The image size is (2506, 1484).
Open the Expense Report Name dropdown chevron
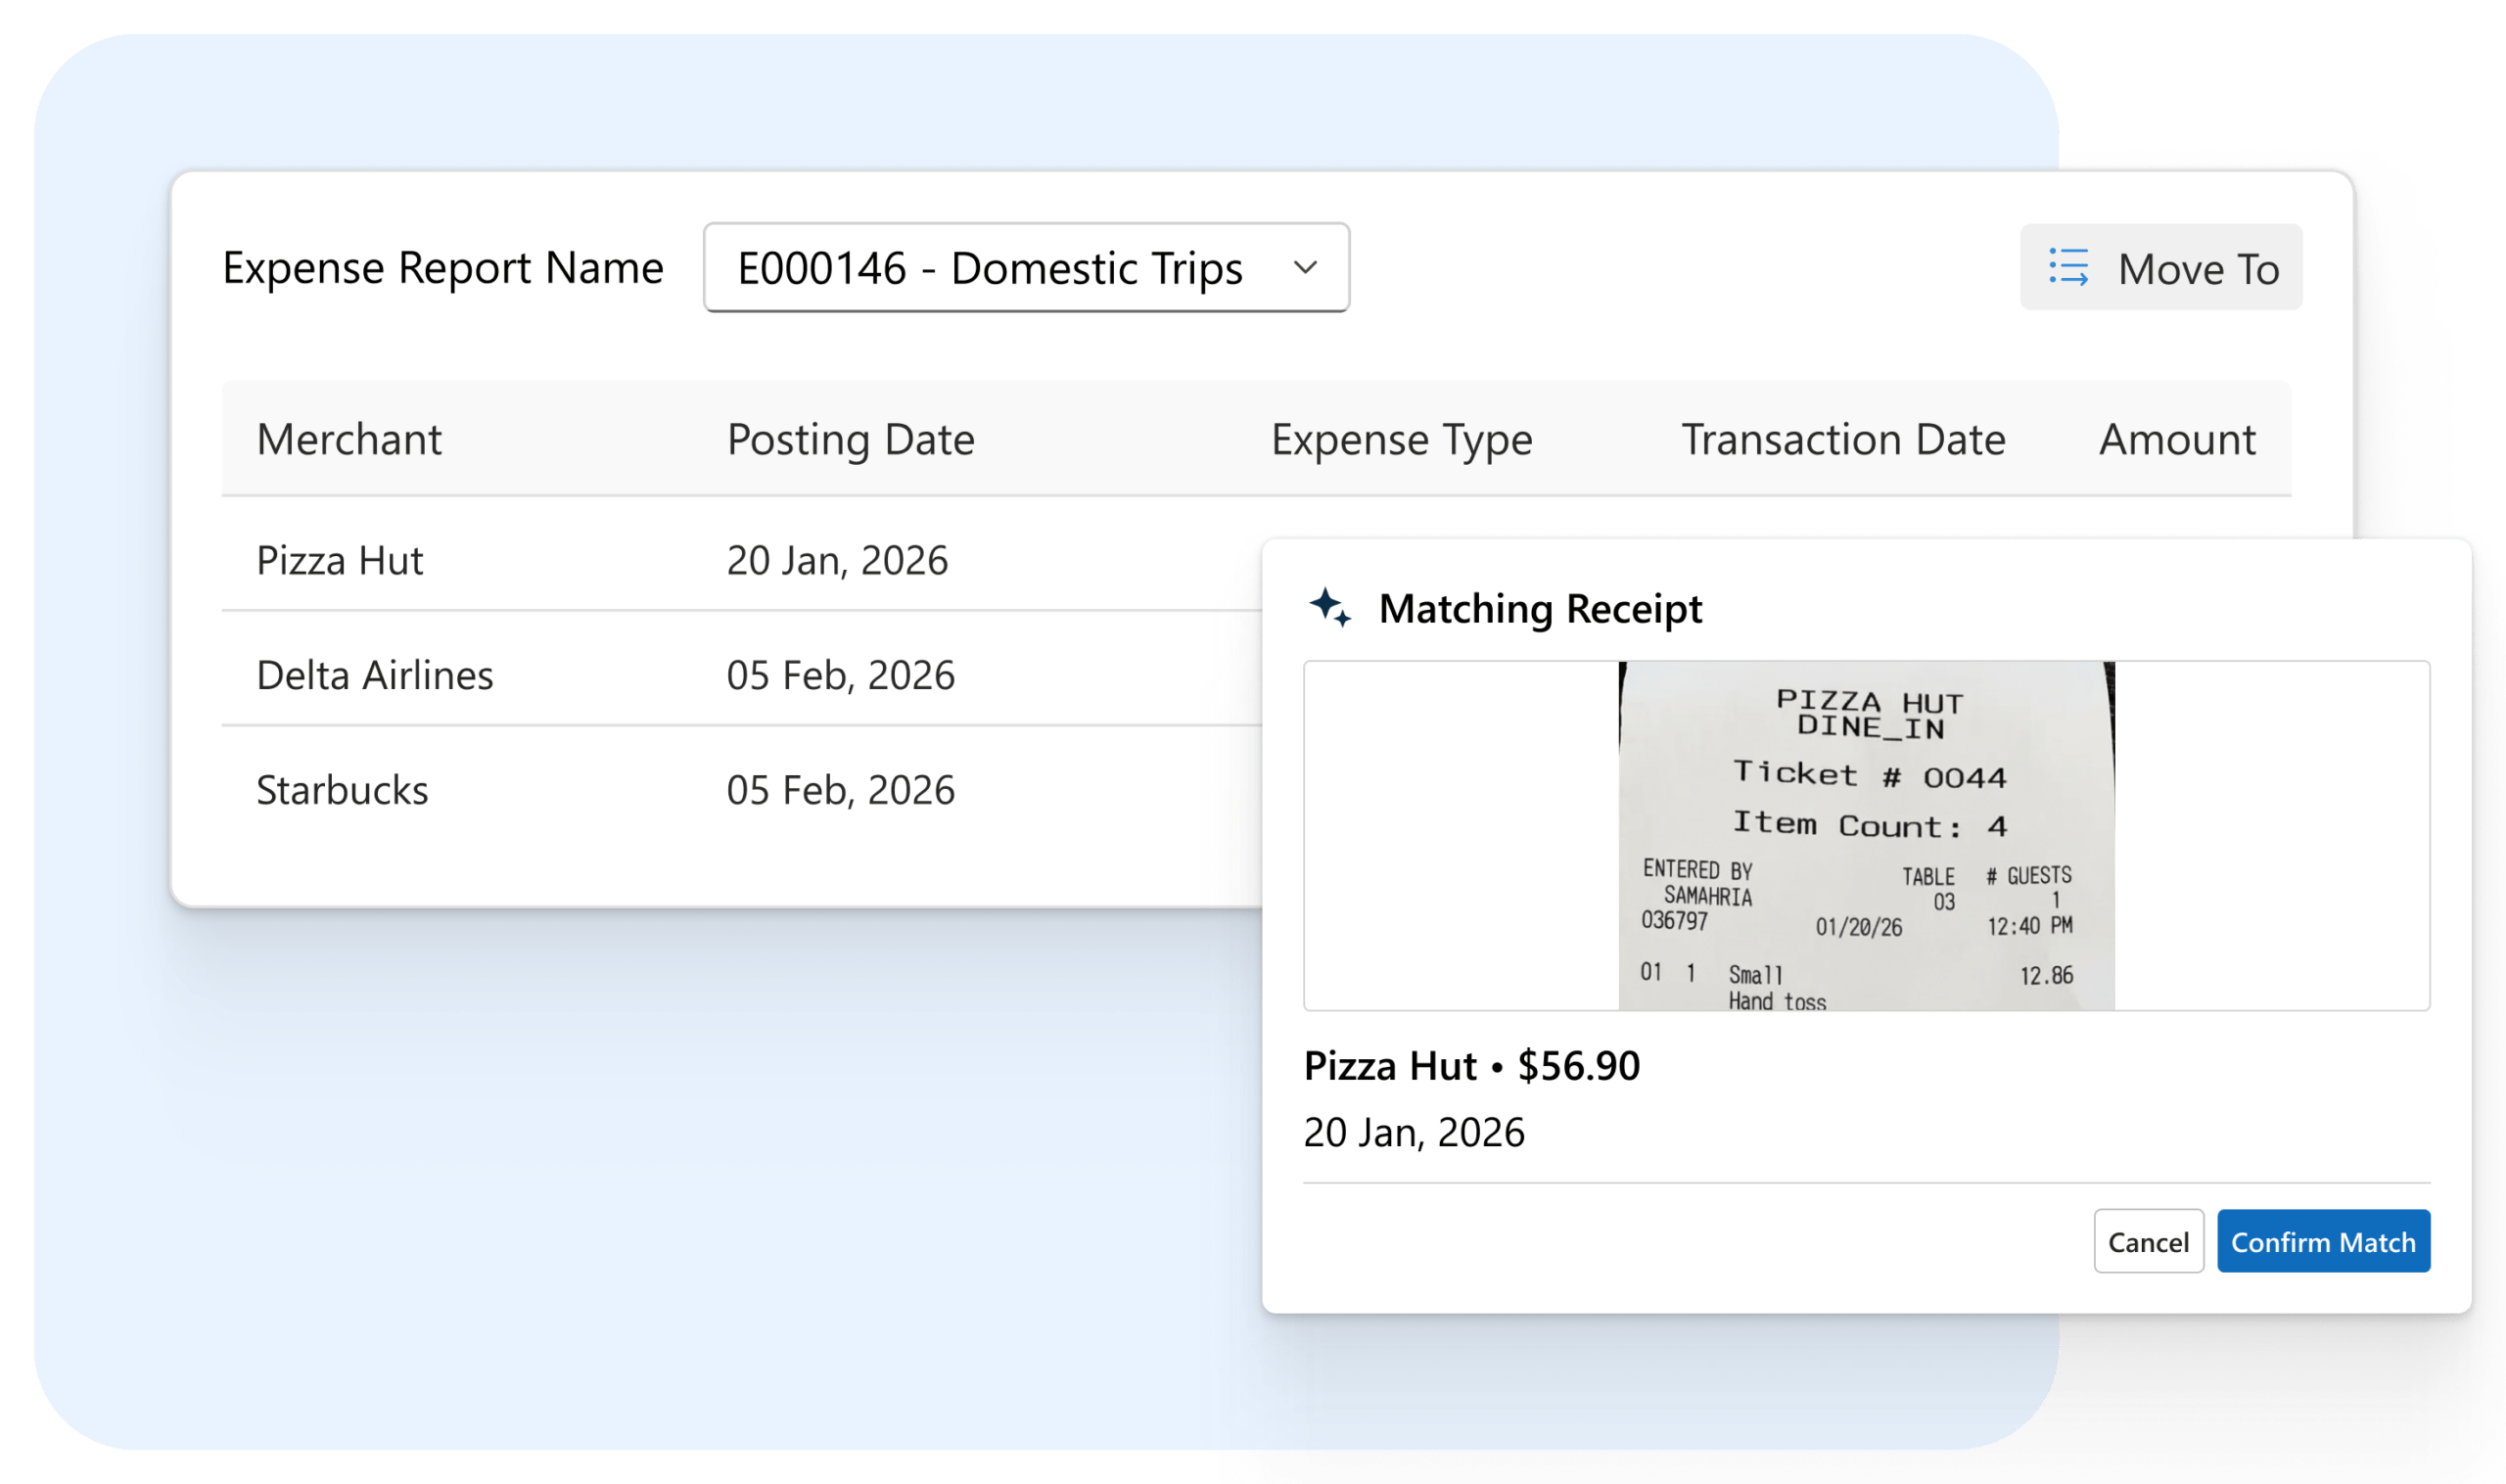click(x=1307, y=267)
